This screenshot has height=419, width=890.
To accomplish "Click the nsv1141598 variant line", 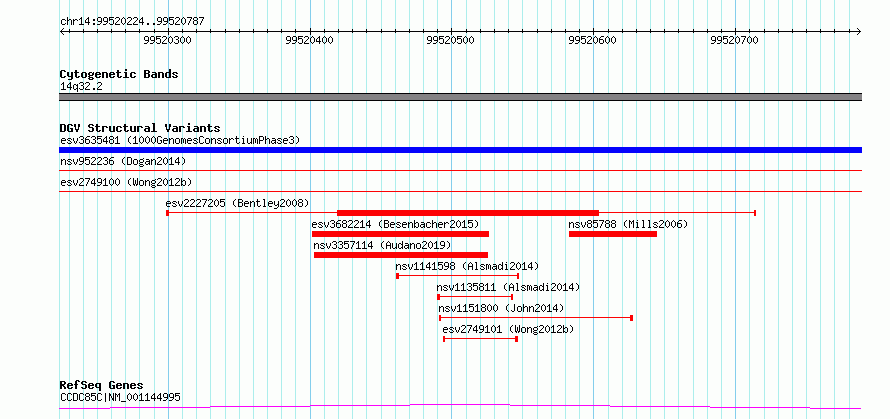I will pyautogui.click(x=457, y=276).
